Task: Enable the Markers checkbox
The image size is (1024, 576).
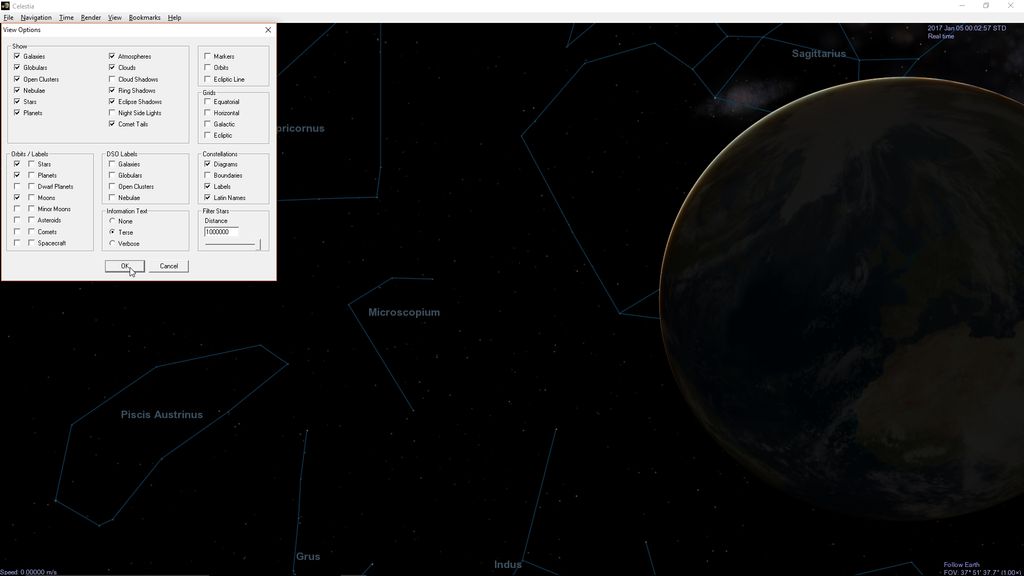Action: [208, 56]
